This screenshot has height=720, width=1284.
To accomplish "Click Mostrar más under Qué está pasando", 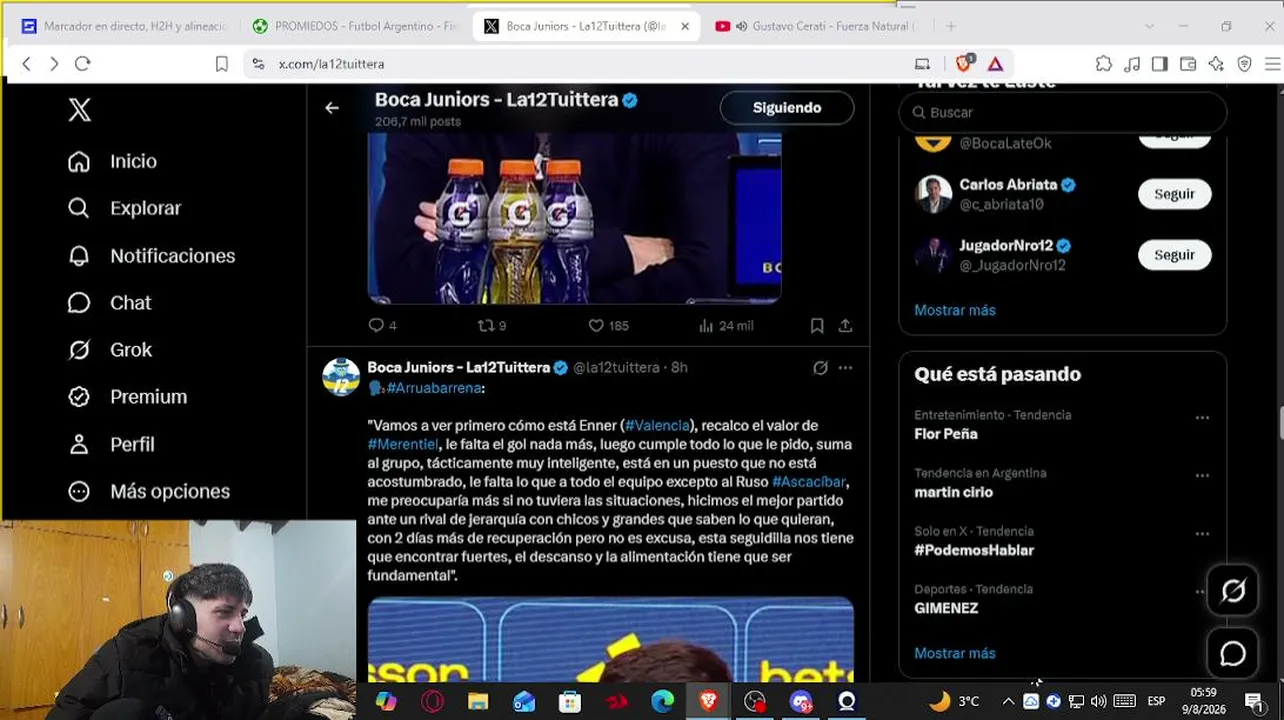I will coord(955,653).
